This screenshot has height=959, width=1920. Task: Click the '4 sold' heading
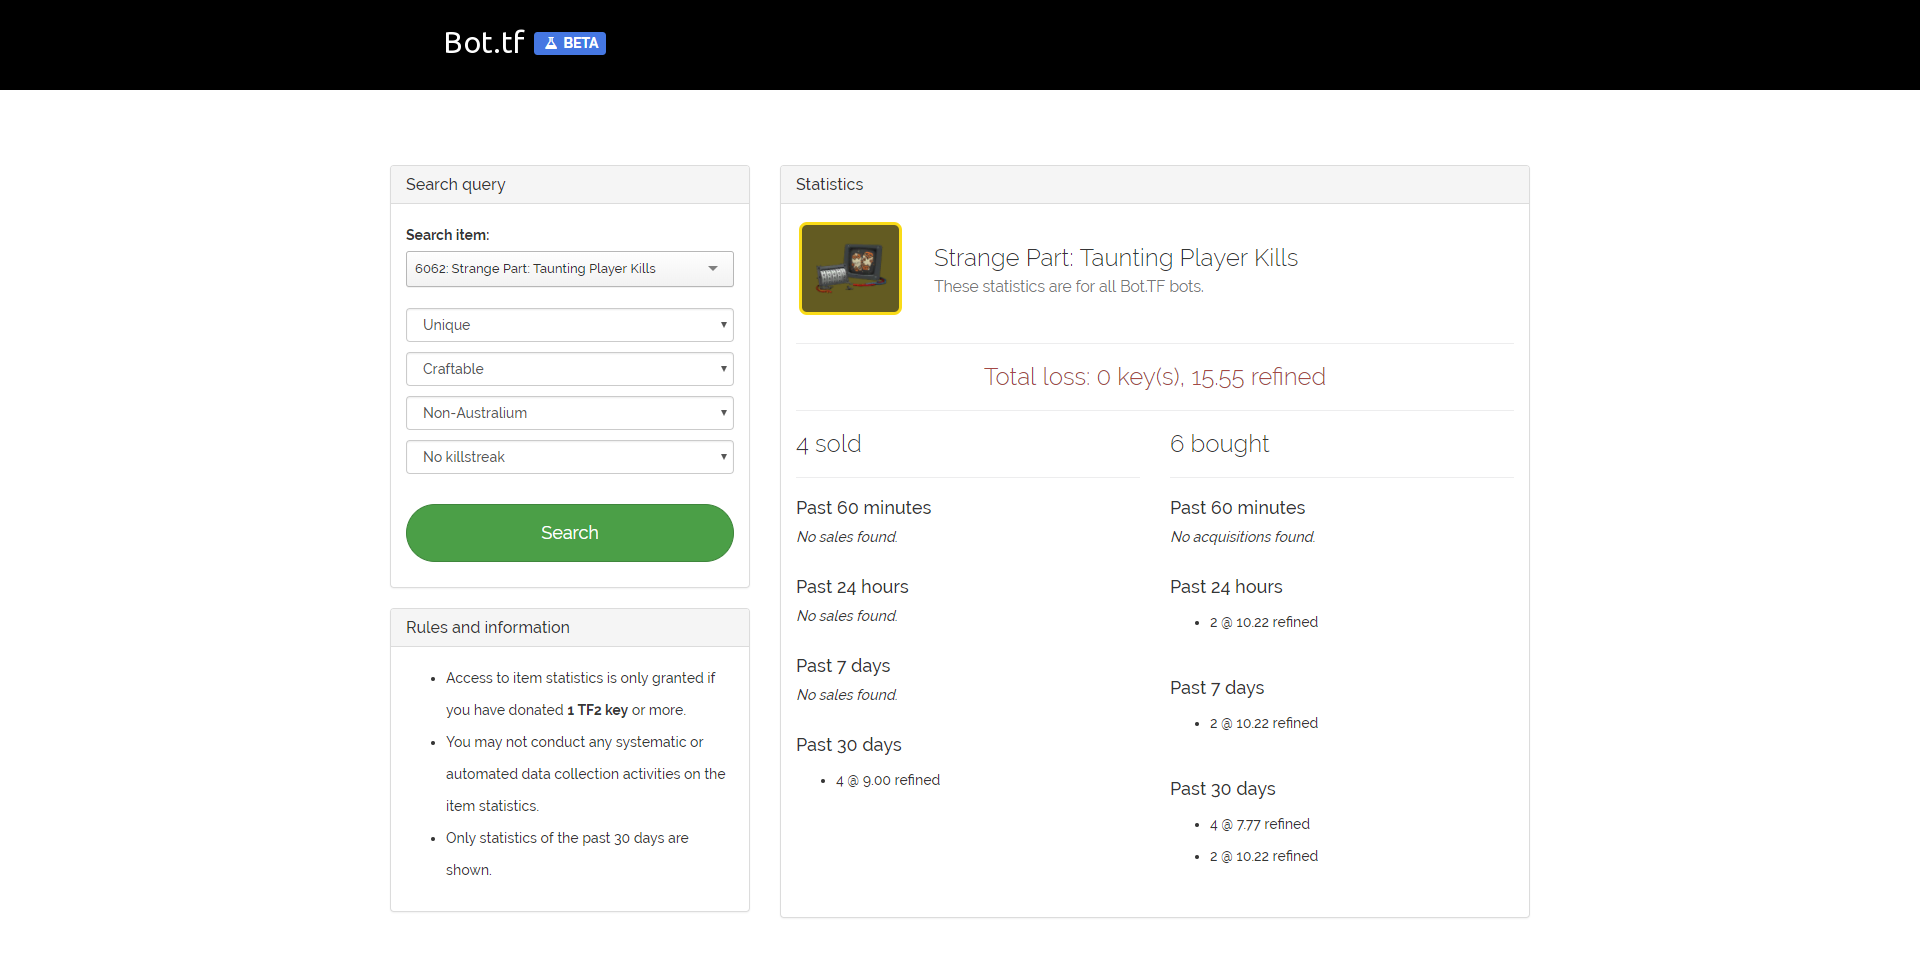829,444
